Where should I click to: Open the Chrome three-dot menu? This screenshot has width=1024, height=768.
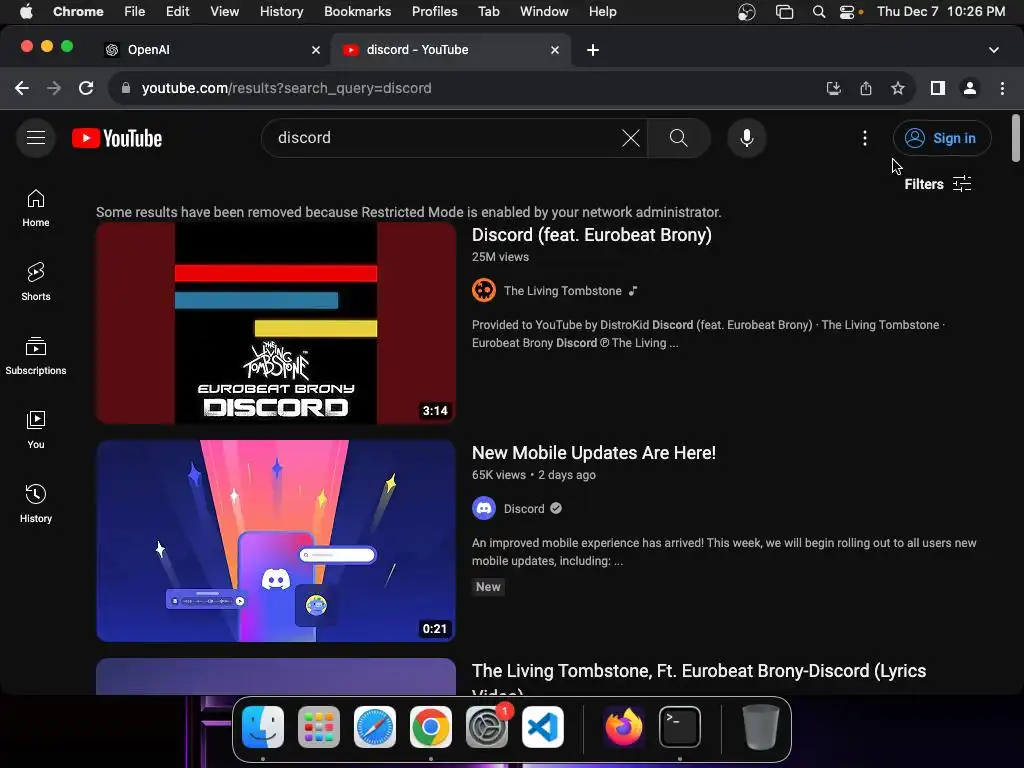click(1002, 88)
